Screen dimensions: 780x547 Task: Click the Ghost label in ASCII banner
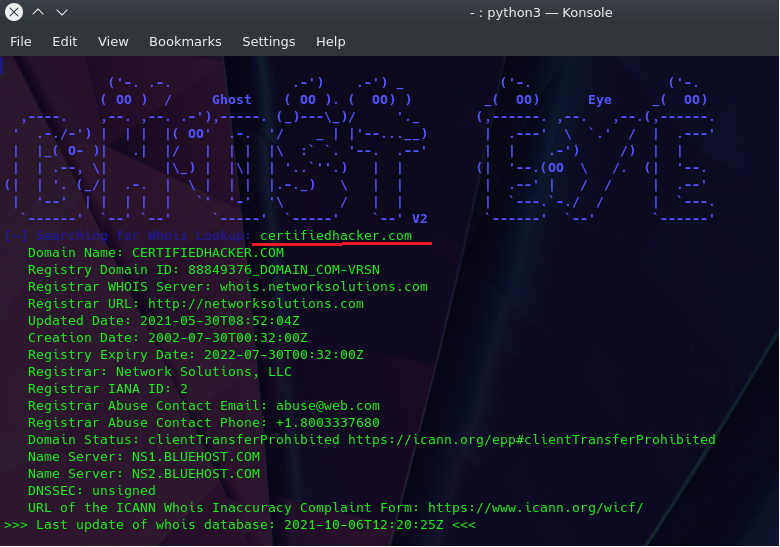[x=232, y=99]
